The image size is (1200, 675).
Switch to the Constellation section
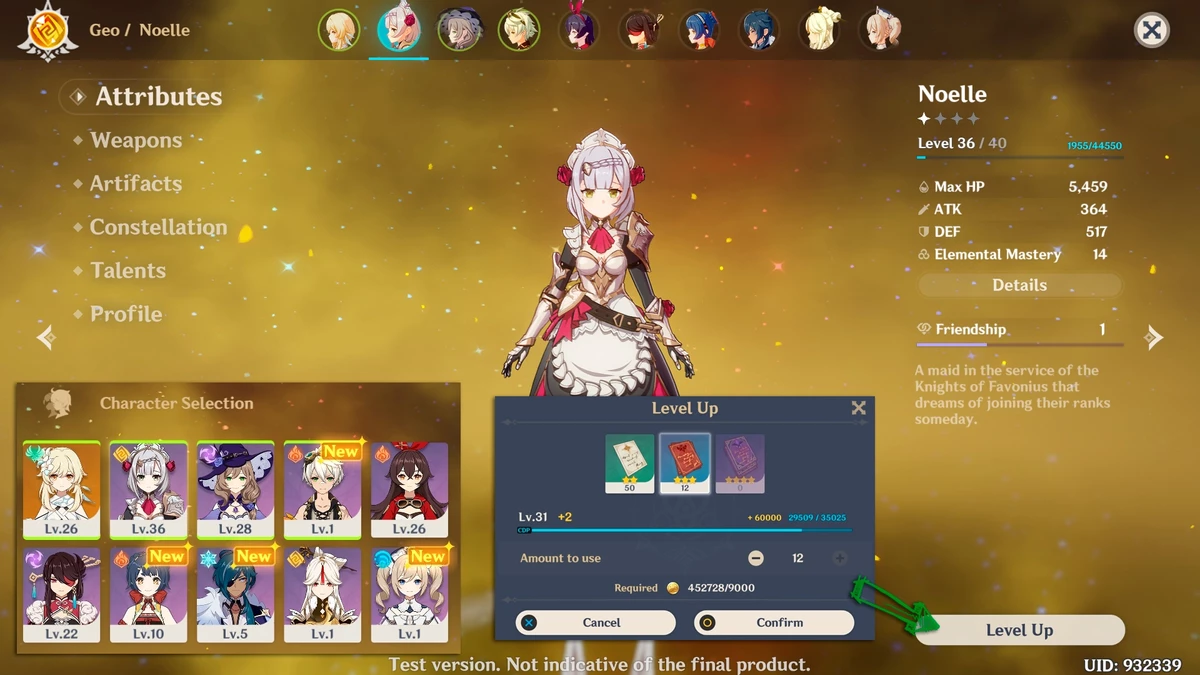coord(158,227)
